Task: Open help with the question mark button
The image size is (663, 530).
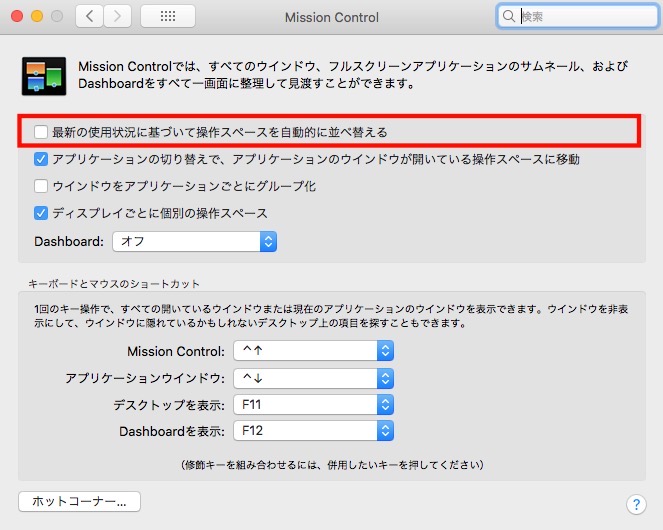Action: 636,504
